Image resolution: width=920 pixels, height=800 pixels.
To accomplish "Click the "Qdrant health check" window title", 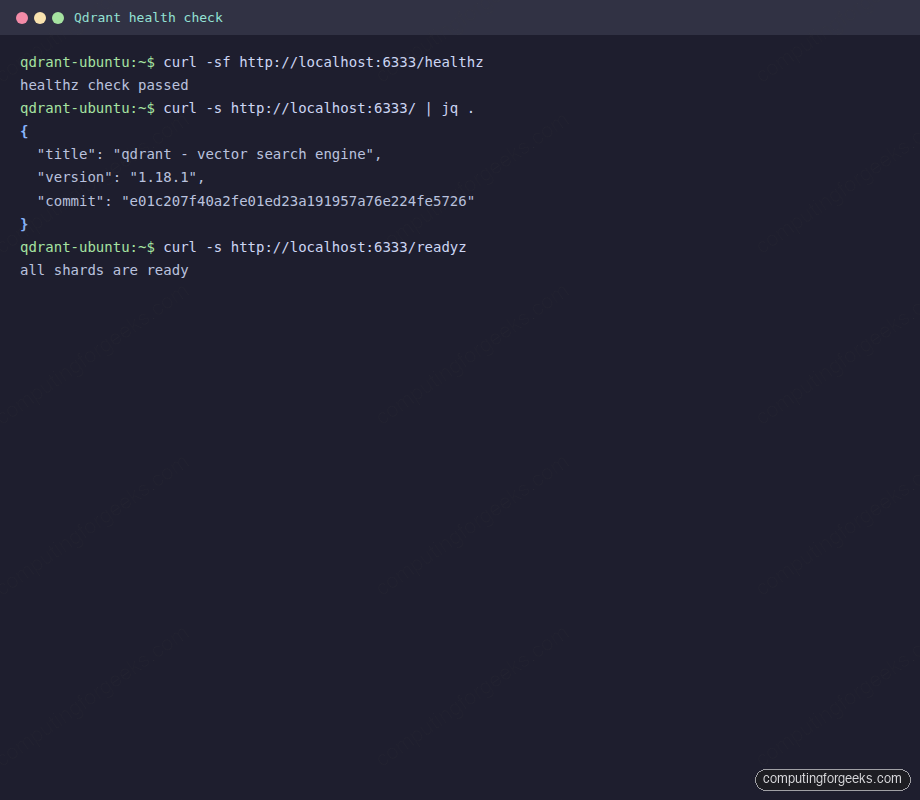I will (x=148, y=18).
